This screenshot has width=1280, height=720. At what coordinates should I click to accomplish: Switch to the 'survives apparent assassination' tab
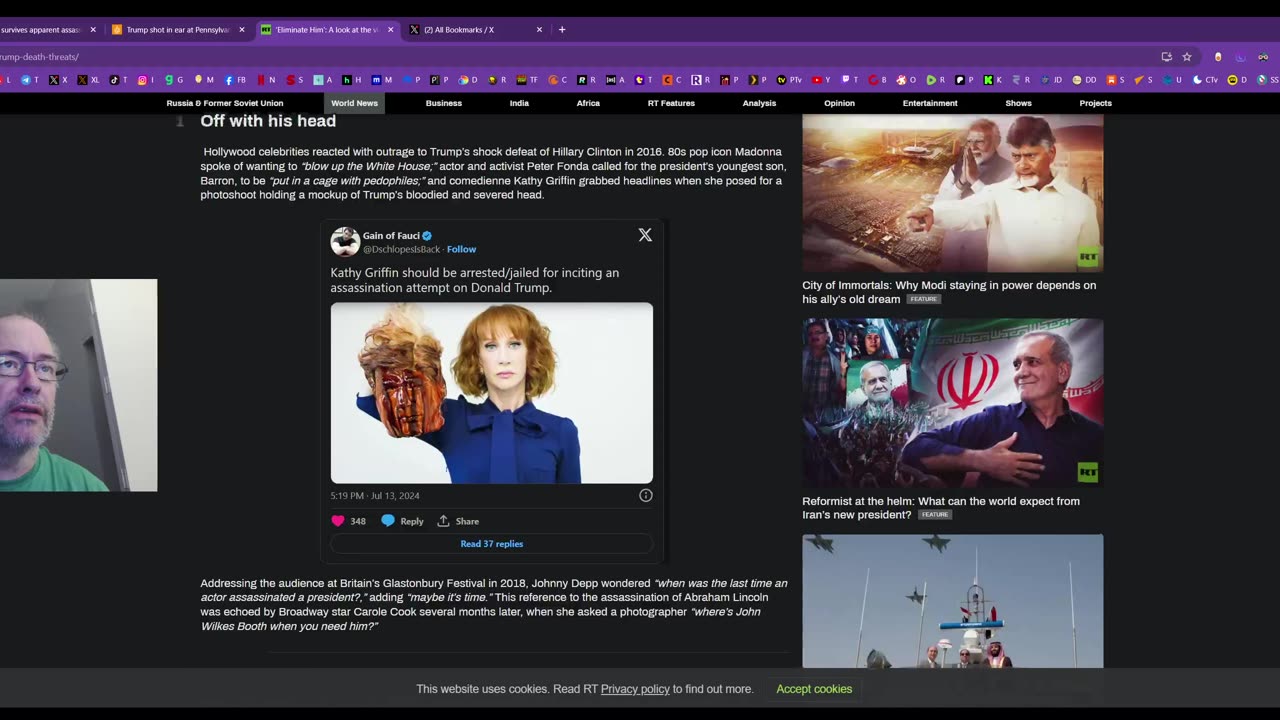[42, 30]
